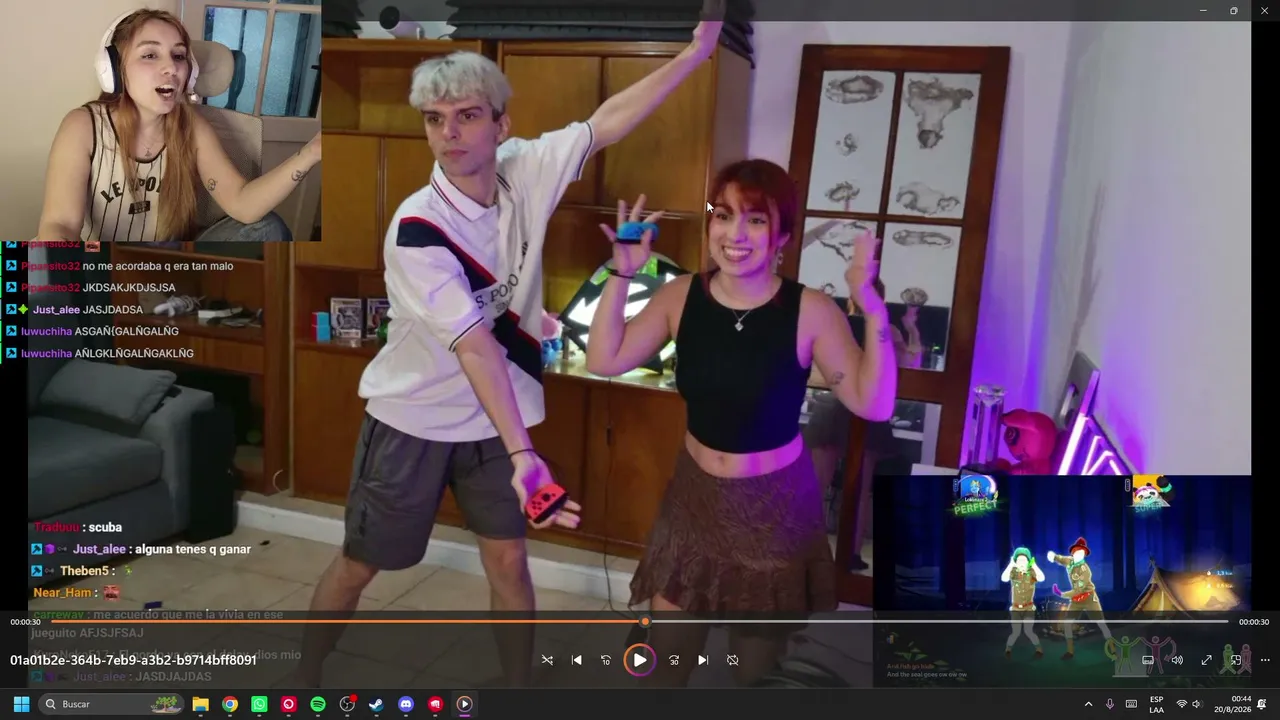Viewport: 1280px width, 720px height.
Task: Click the Buscar taskbar search box
Action: tap(112, 704)
